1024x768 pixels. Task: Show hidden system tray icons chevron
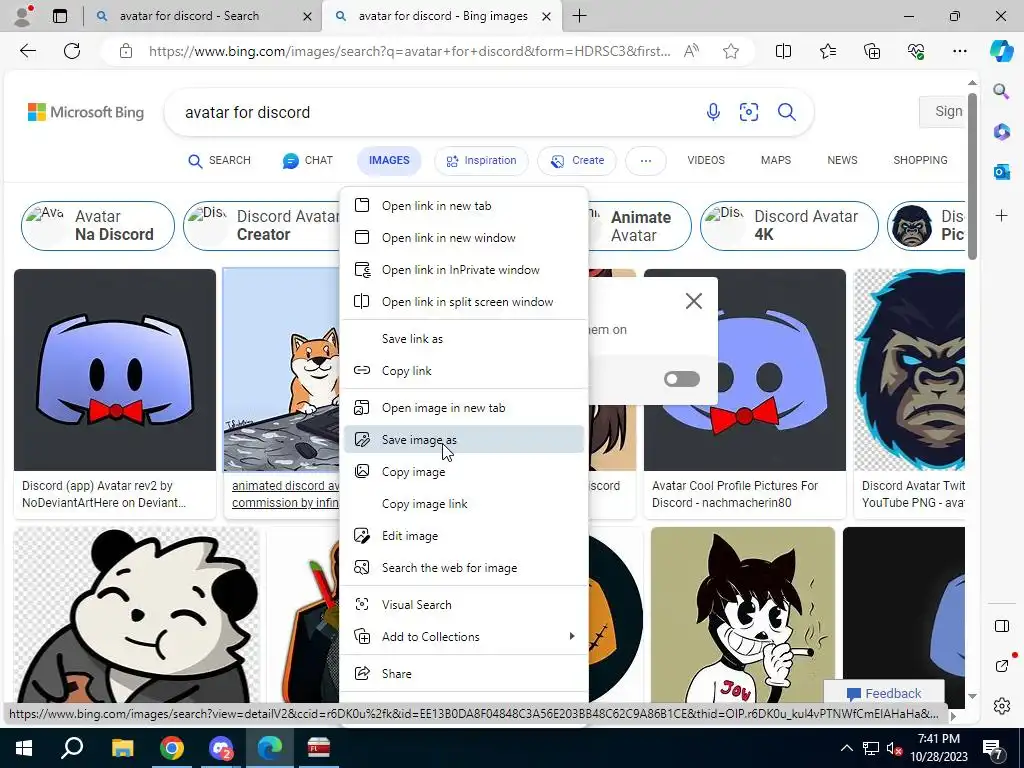pos(846,748)
